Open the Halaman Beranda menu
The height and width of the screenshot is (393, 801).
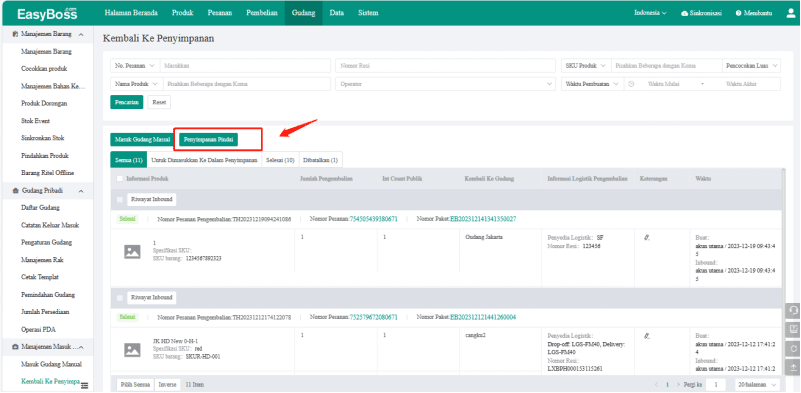(x=131, y=13)
